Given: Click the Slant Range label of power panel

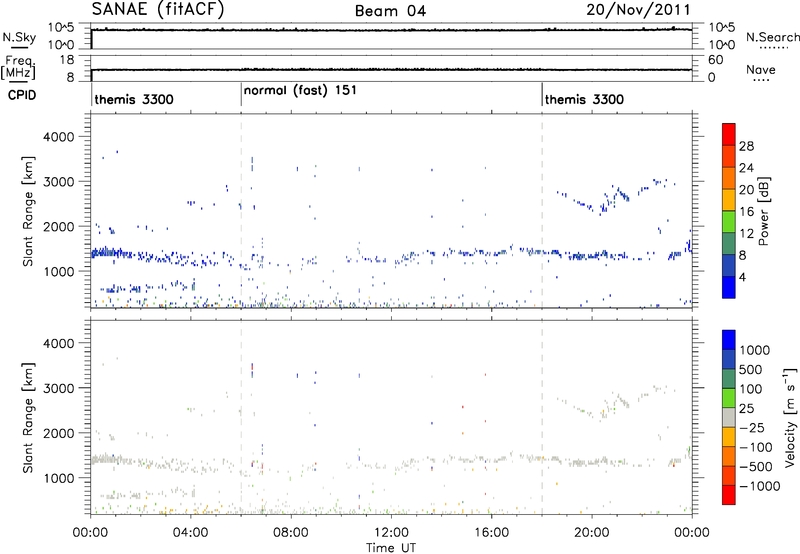Looking at the screenshot, I should (28, 211).
